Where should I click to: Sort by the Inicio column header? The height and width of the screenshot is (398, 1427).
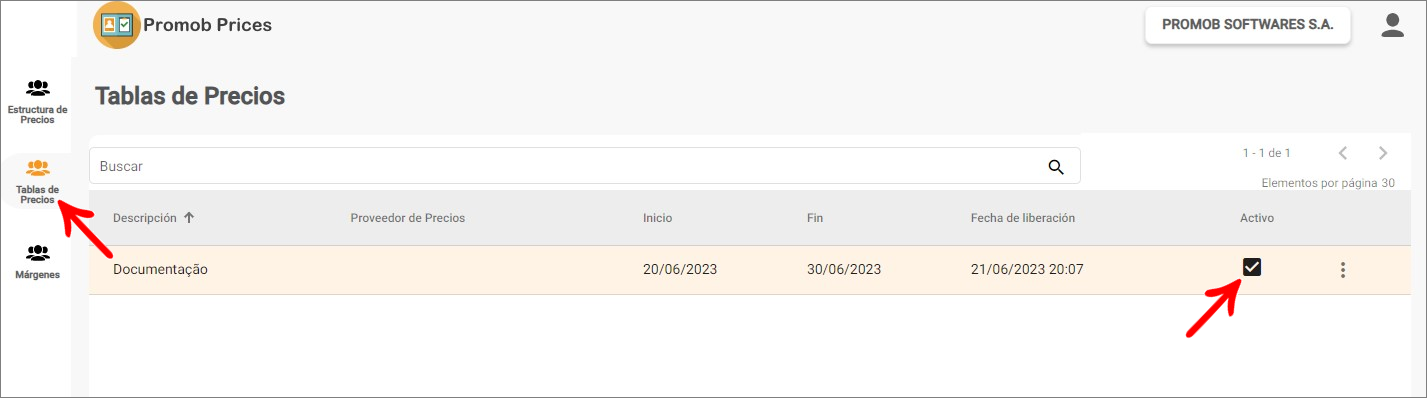coord(658,218)
